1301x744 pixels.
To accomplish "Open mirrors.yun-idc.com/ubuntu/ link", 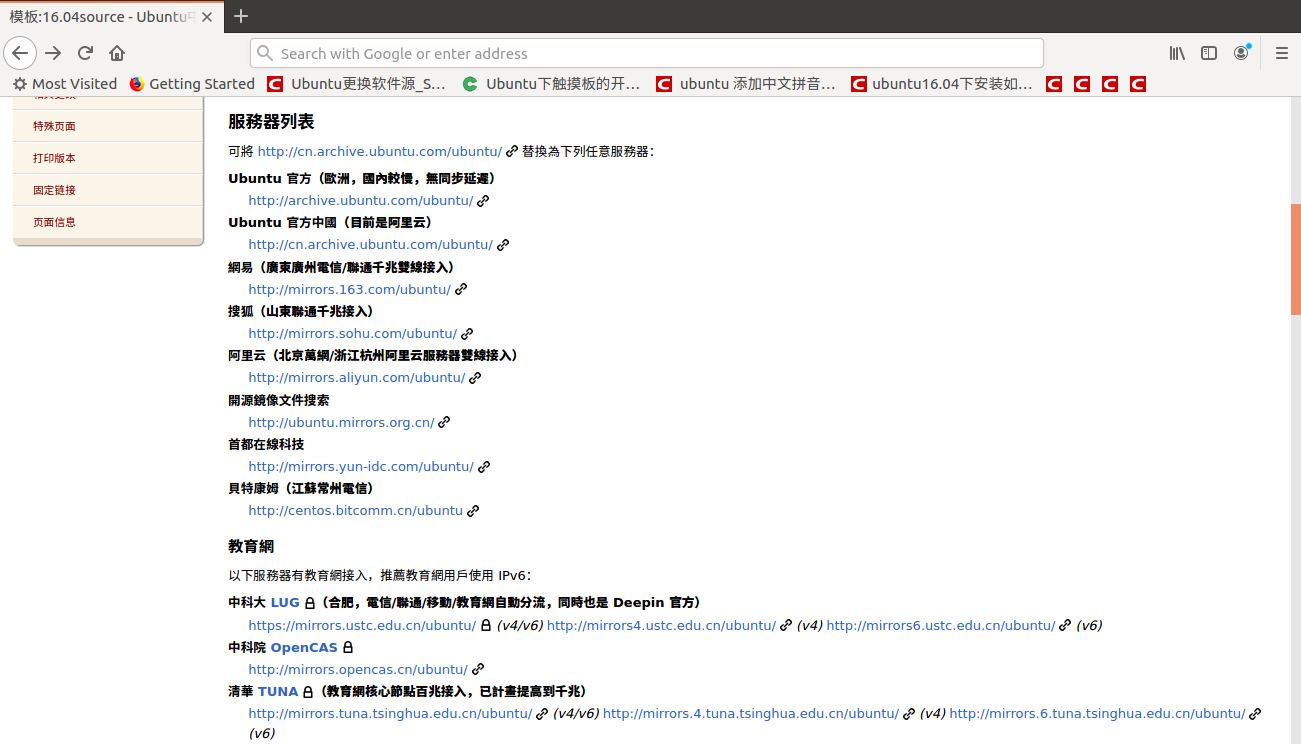I will point(361,466).
